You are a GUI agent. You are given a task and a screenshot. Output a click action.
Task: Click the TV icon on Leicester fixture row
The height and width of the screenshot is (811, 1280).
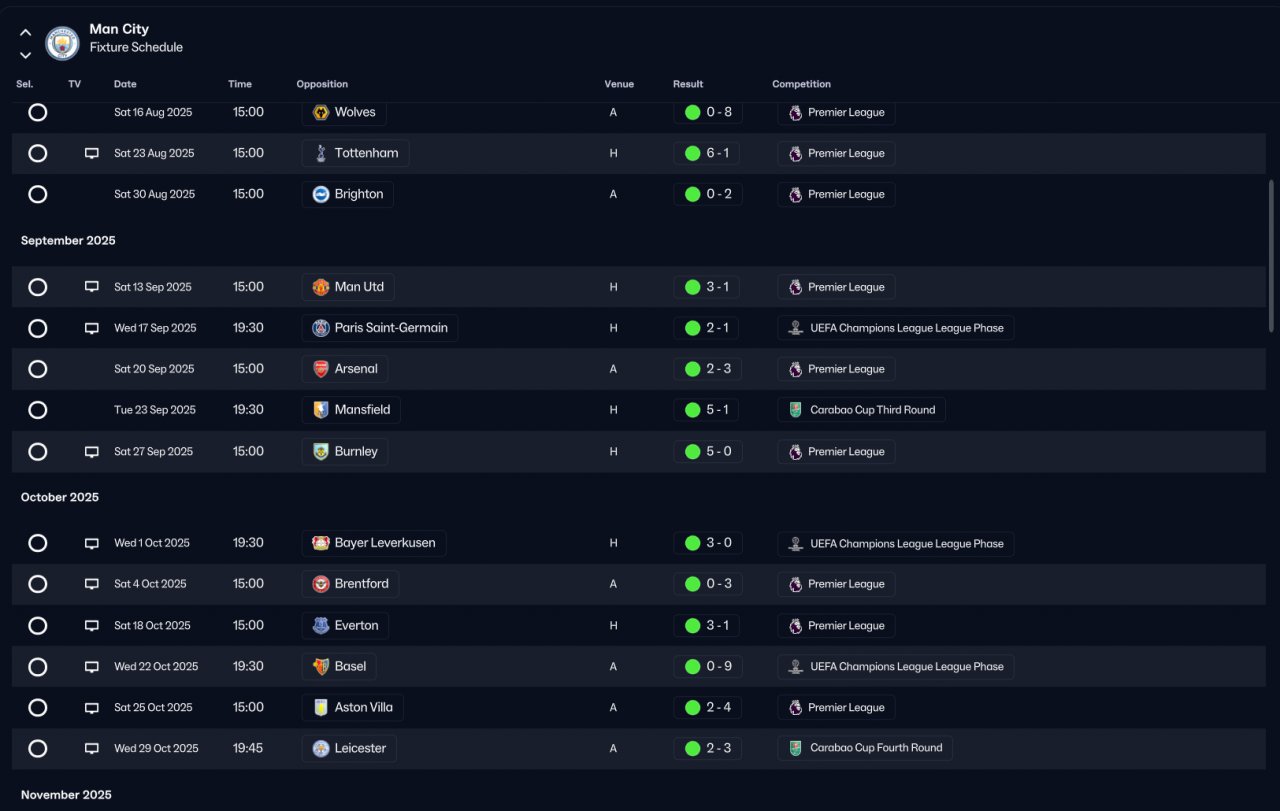point(92,748)
